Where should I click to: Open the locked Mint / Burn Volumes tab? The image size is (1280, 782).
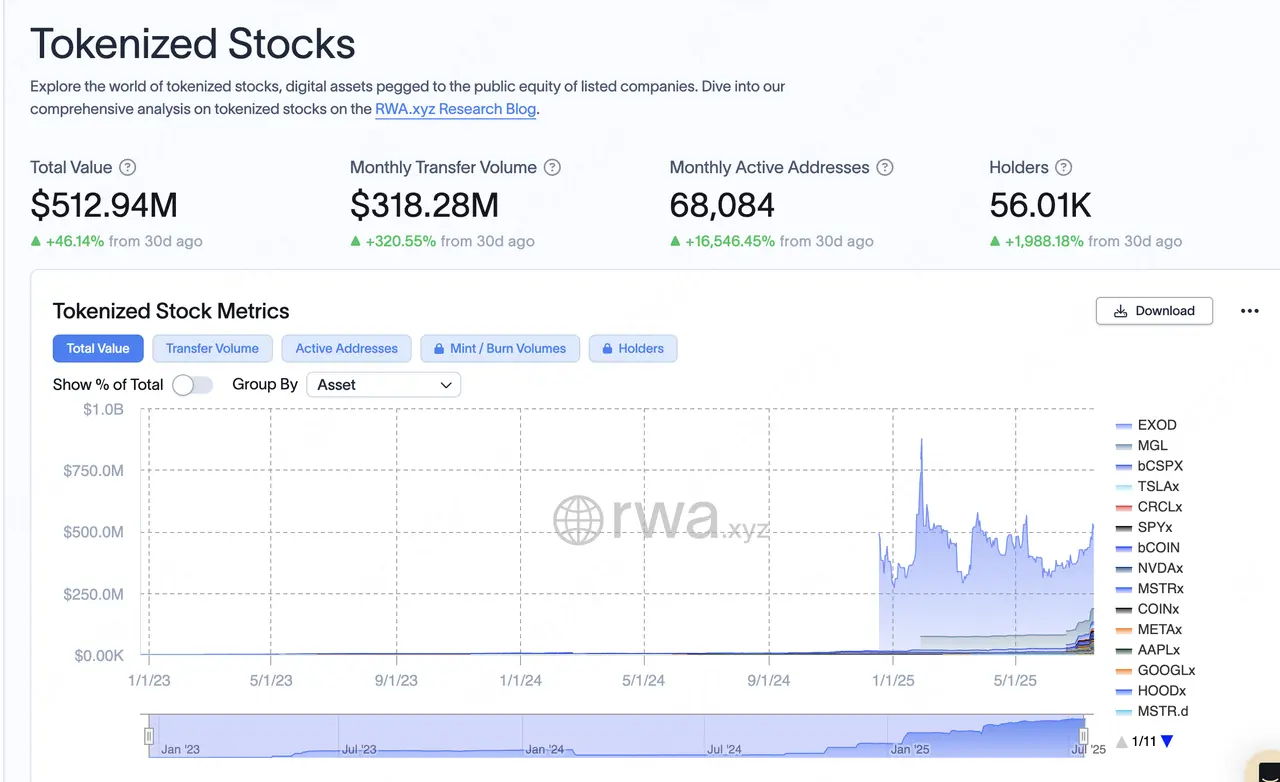click(x=500, y=348)
